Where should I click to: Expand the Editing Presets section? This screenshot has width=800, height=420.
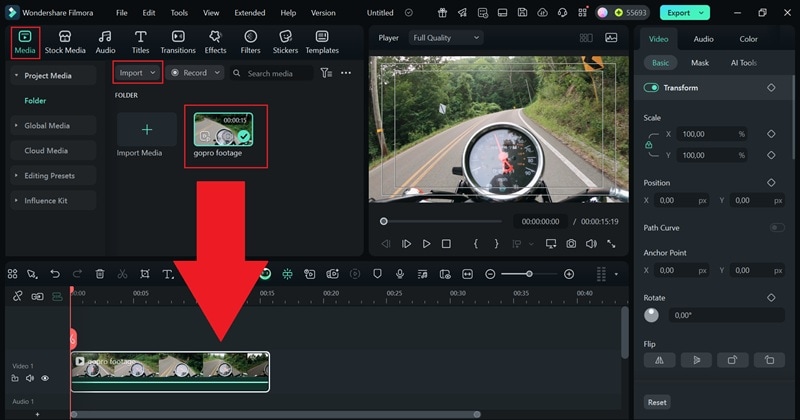(x=16, y=176)
